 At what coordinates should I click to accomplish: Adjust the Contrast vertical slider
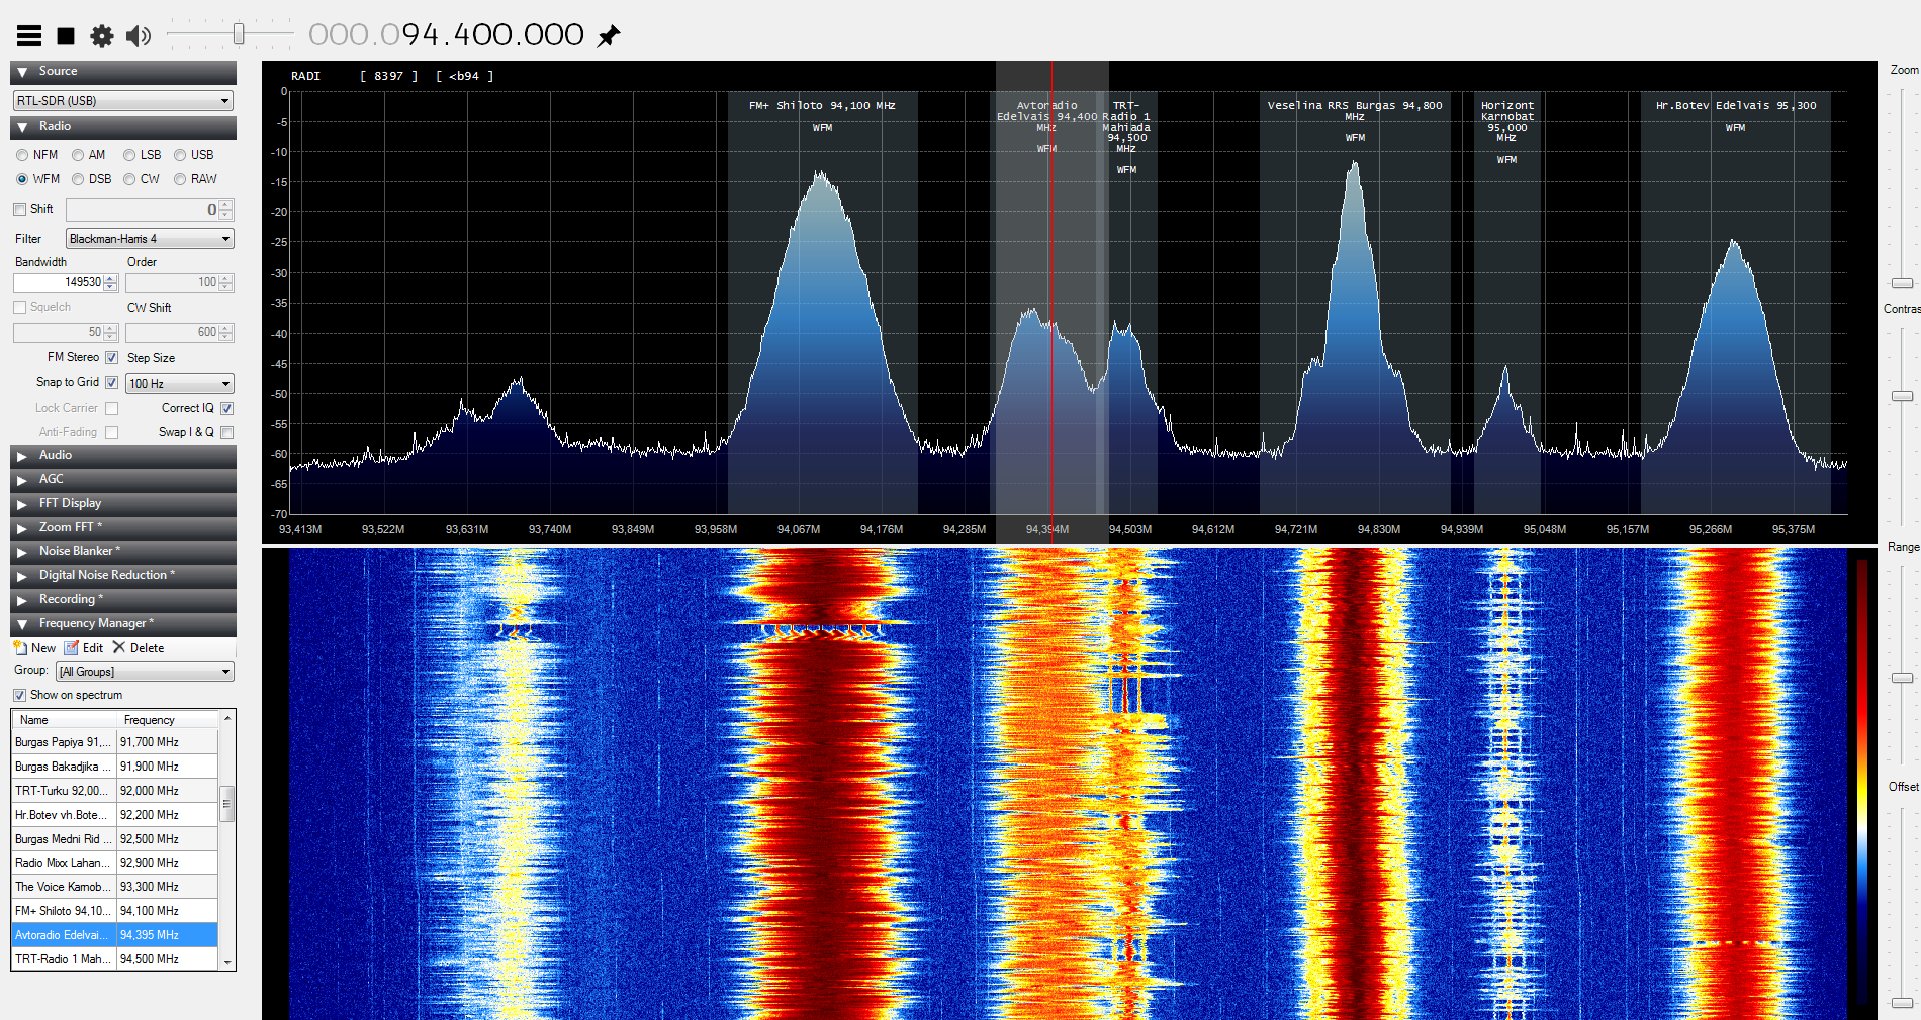[x=1902, y=396]
